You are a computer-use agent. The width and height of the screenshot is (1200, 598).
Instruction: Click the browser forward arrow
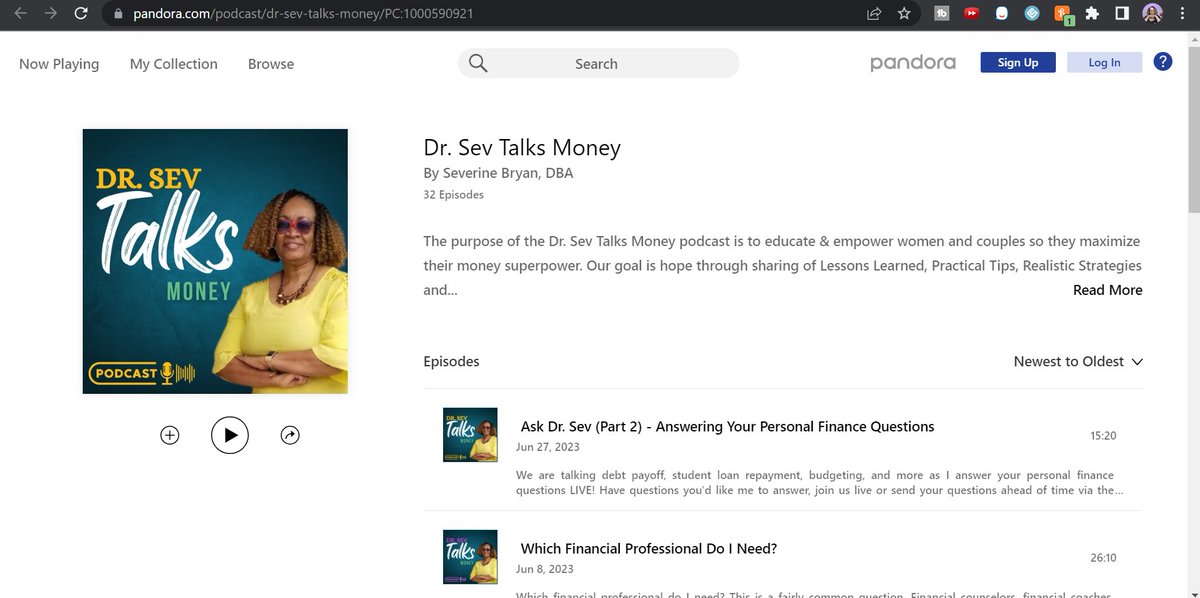click(x=50, y=14)
